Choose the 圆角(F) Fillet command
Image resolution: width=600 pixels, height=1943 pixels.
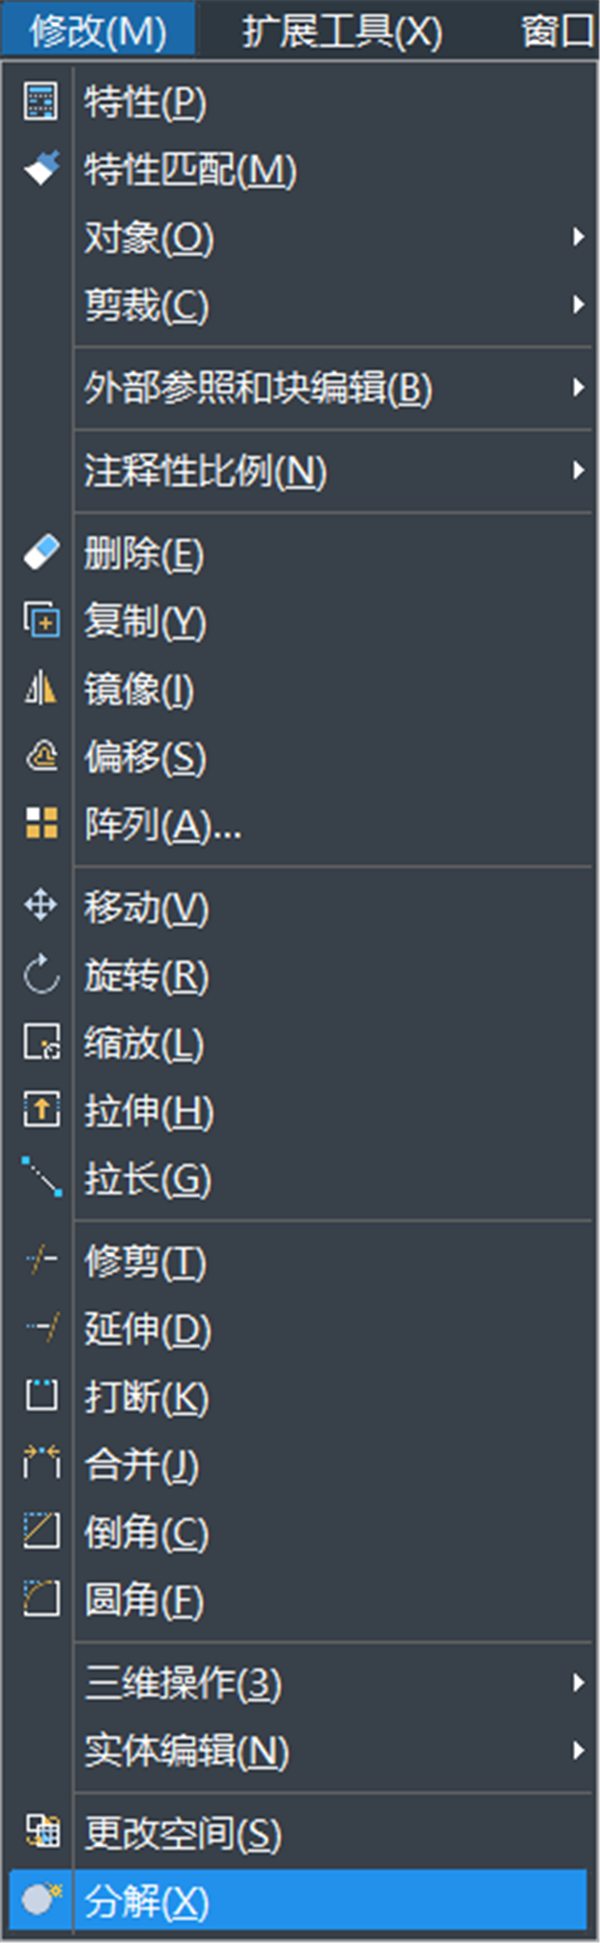pyautogui.click(x=145, y=1600)
